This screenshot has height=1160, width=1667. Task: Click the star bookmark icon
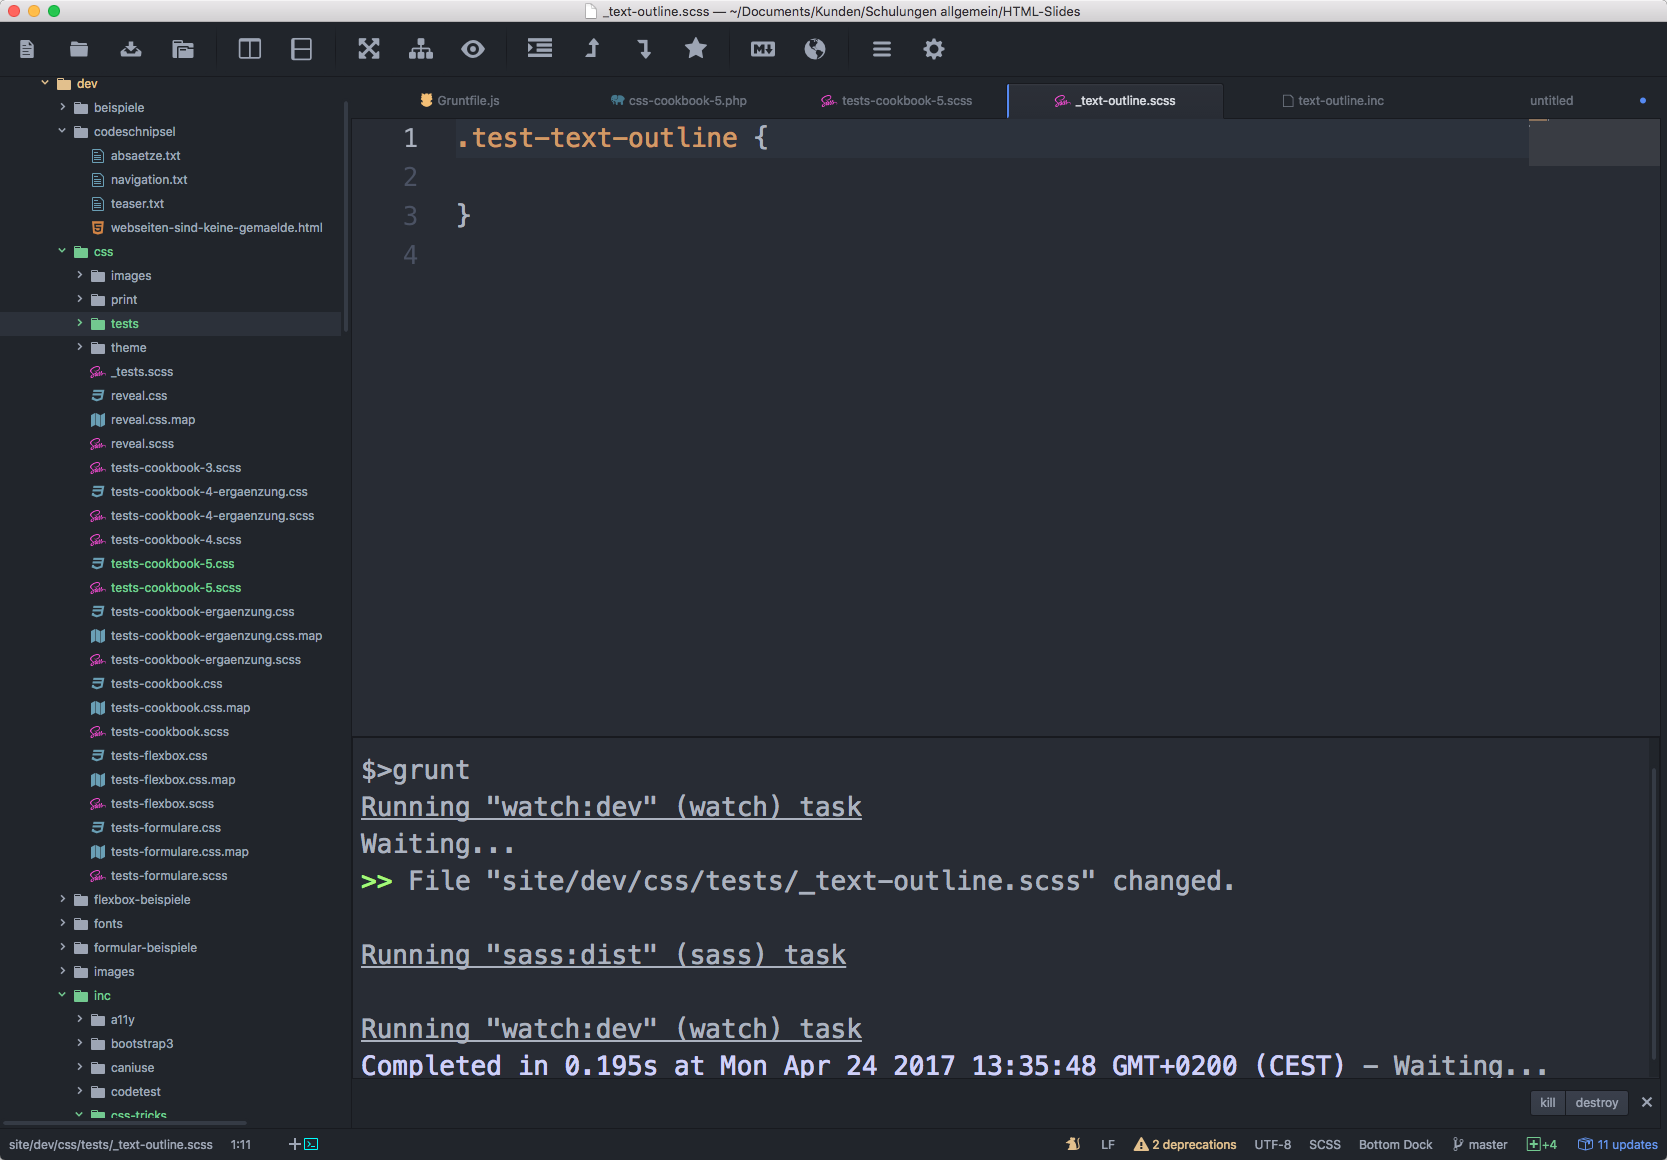[x=696, y=49]
